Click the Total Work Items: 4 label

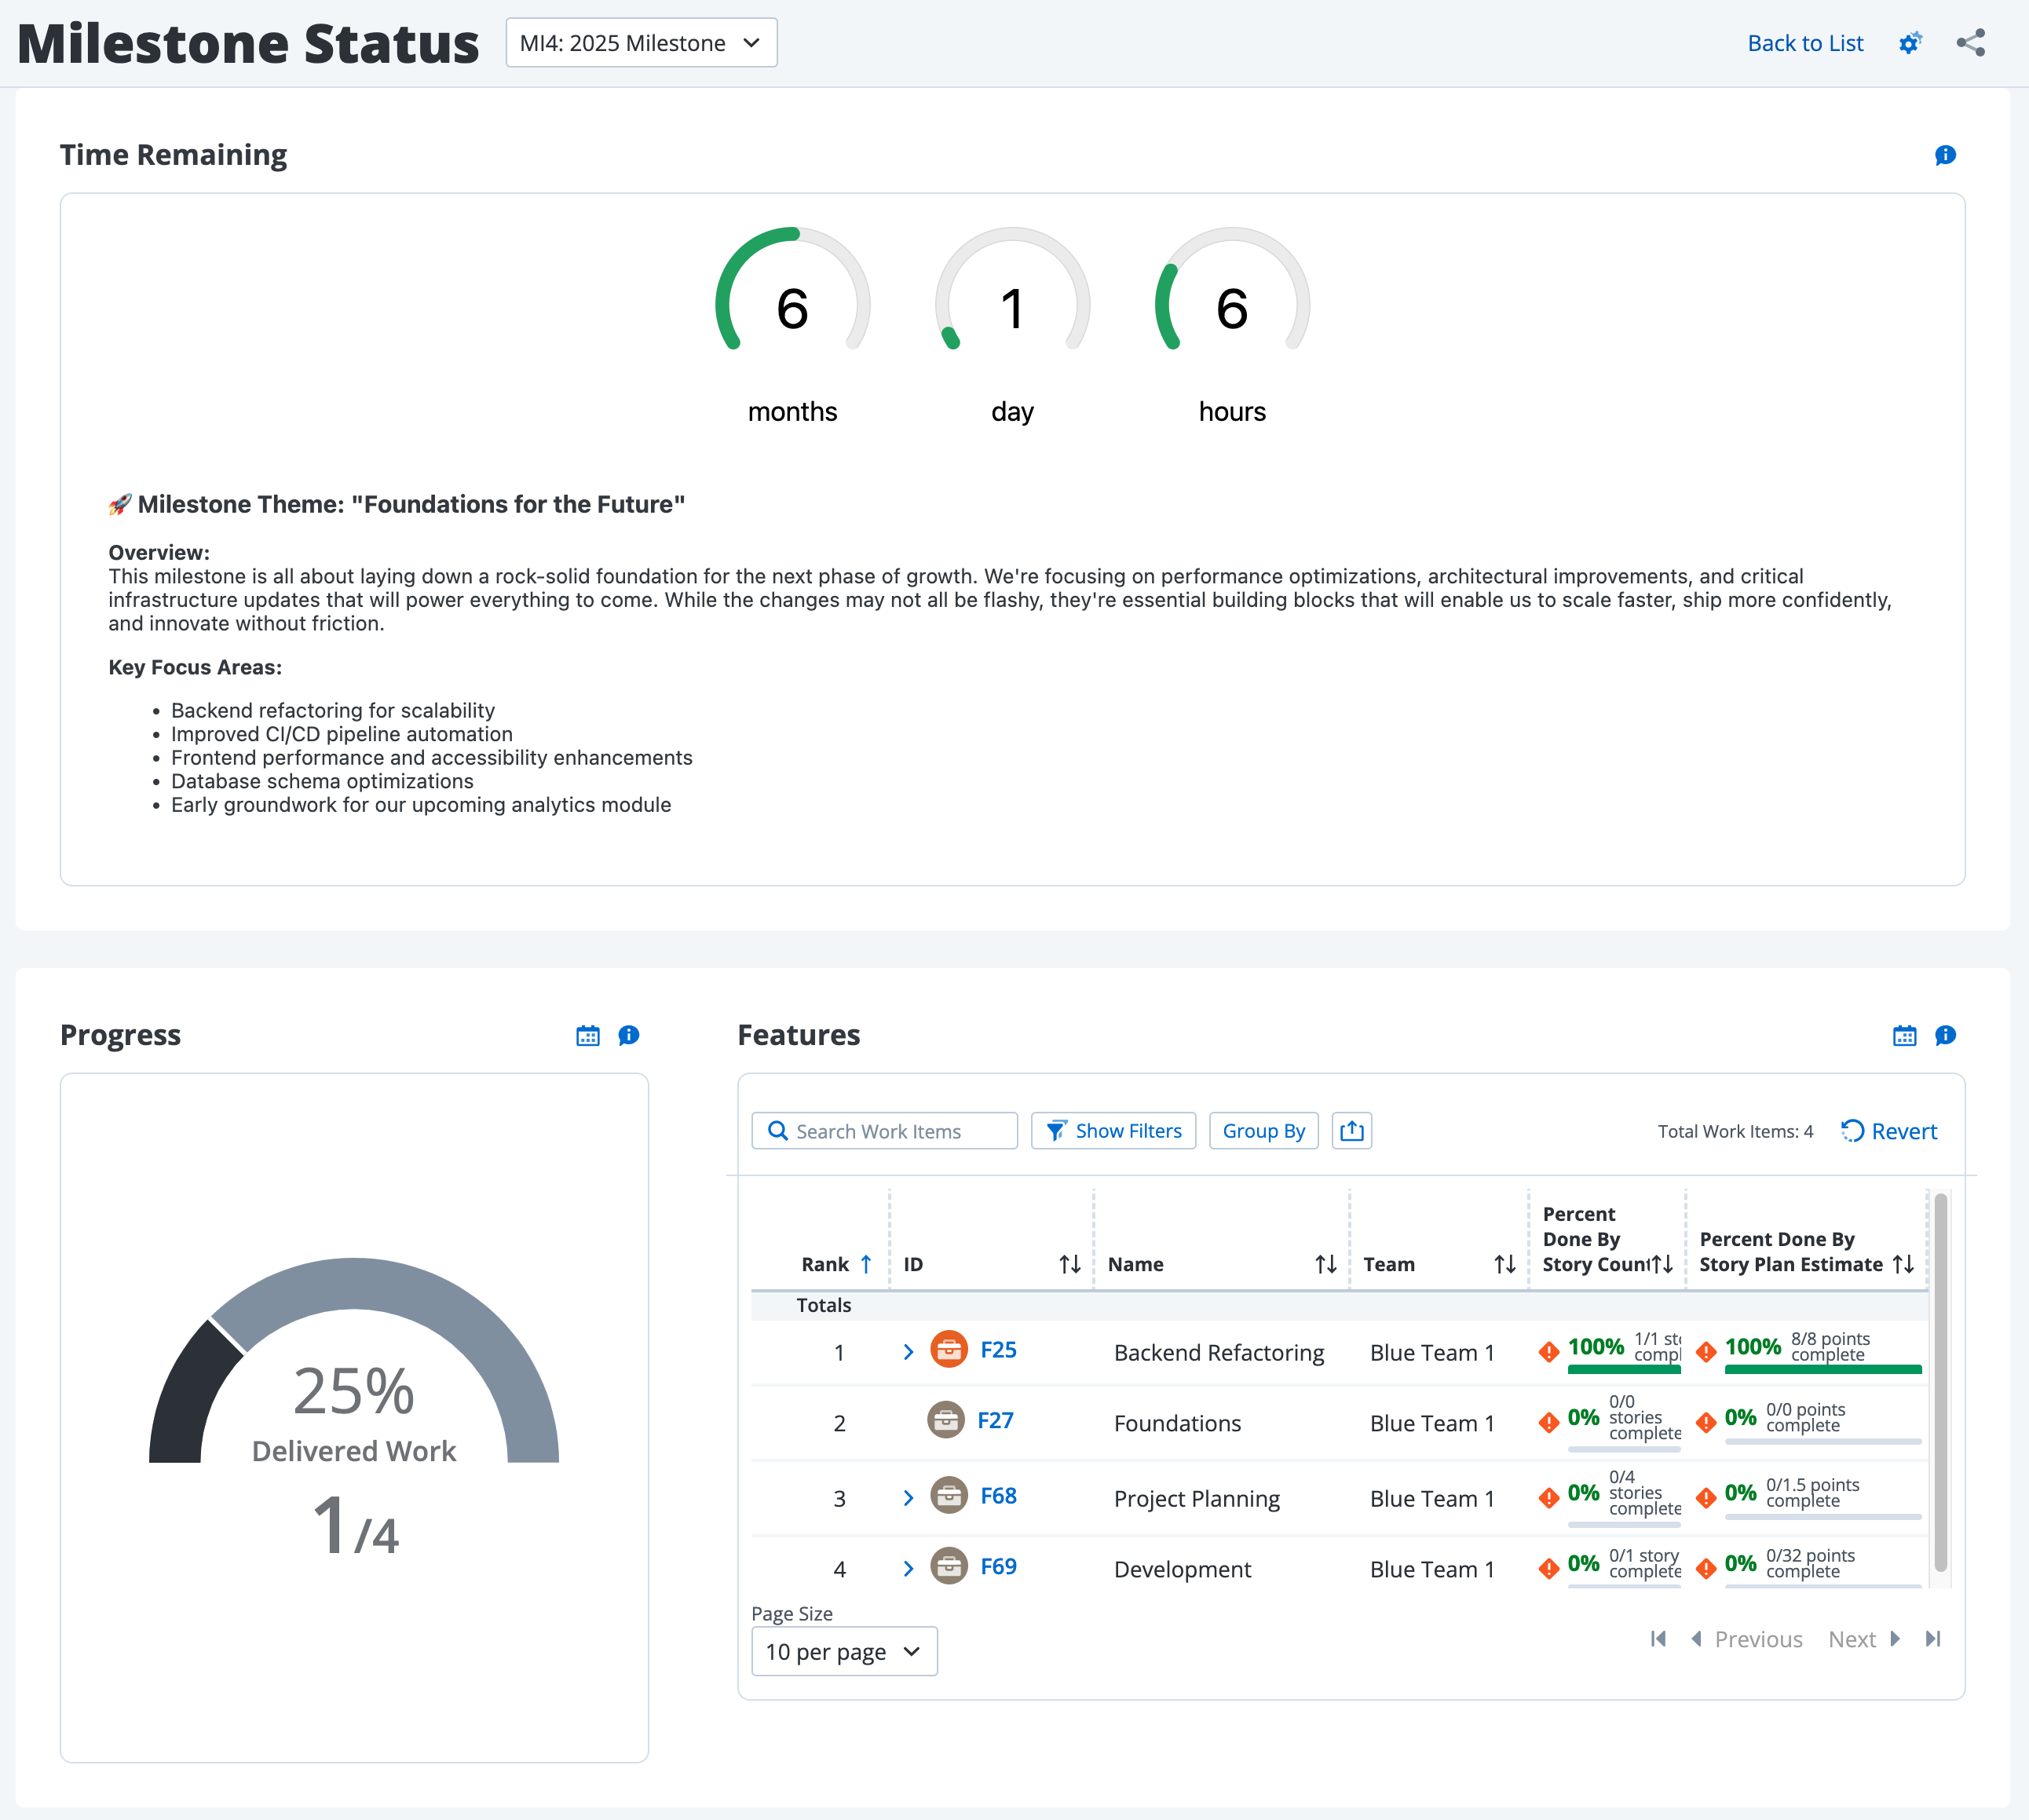[x=1735, y=1131]
